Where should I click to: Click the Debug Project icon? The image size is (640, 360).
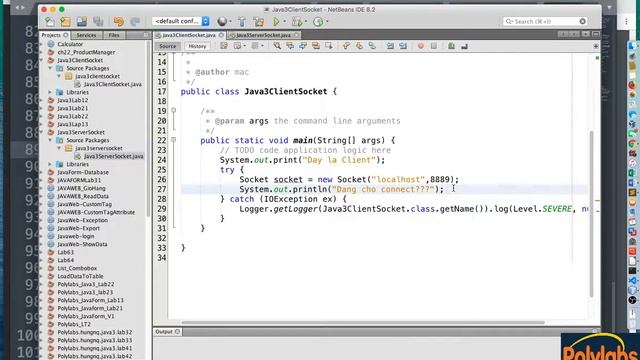coord(297,22)
